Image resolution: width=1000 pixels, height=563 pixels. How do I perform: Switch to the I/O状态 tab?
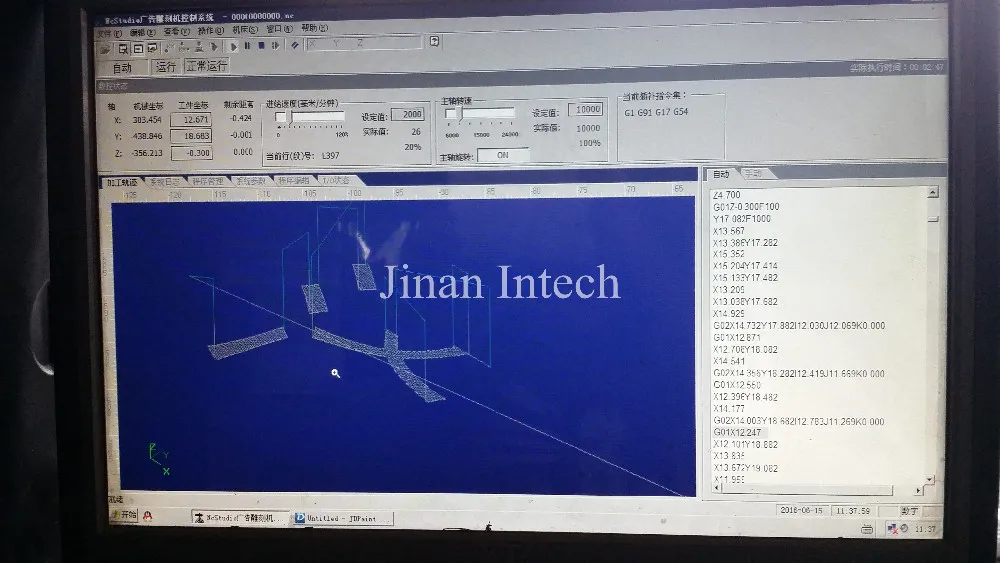(x=335, y=180)
